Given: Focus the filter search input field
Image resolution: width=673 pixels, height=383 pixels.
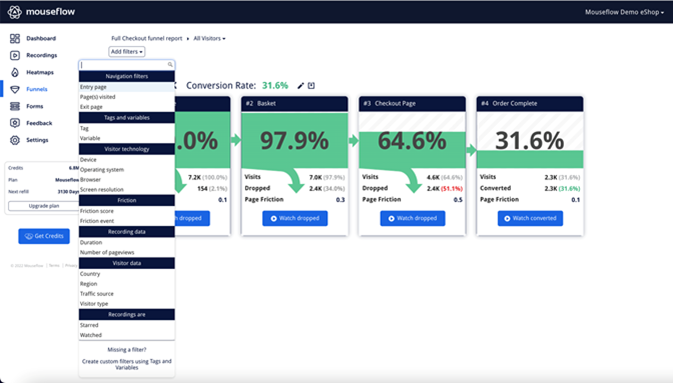Looking at the screenshot, I should (127, 65).
